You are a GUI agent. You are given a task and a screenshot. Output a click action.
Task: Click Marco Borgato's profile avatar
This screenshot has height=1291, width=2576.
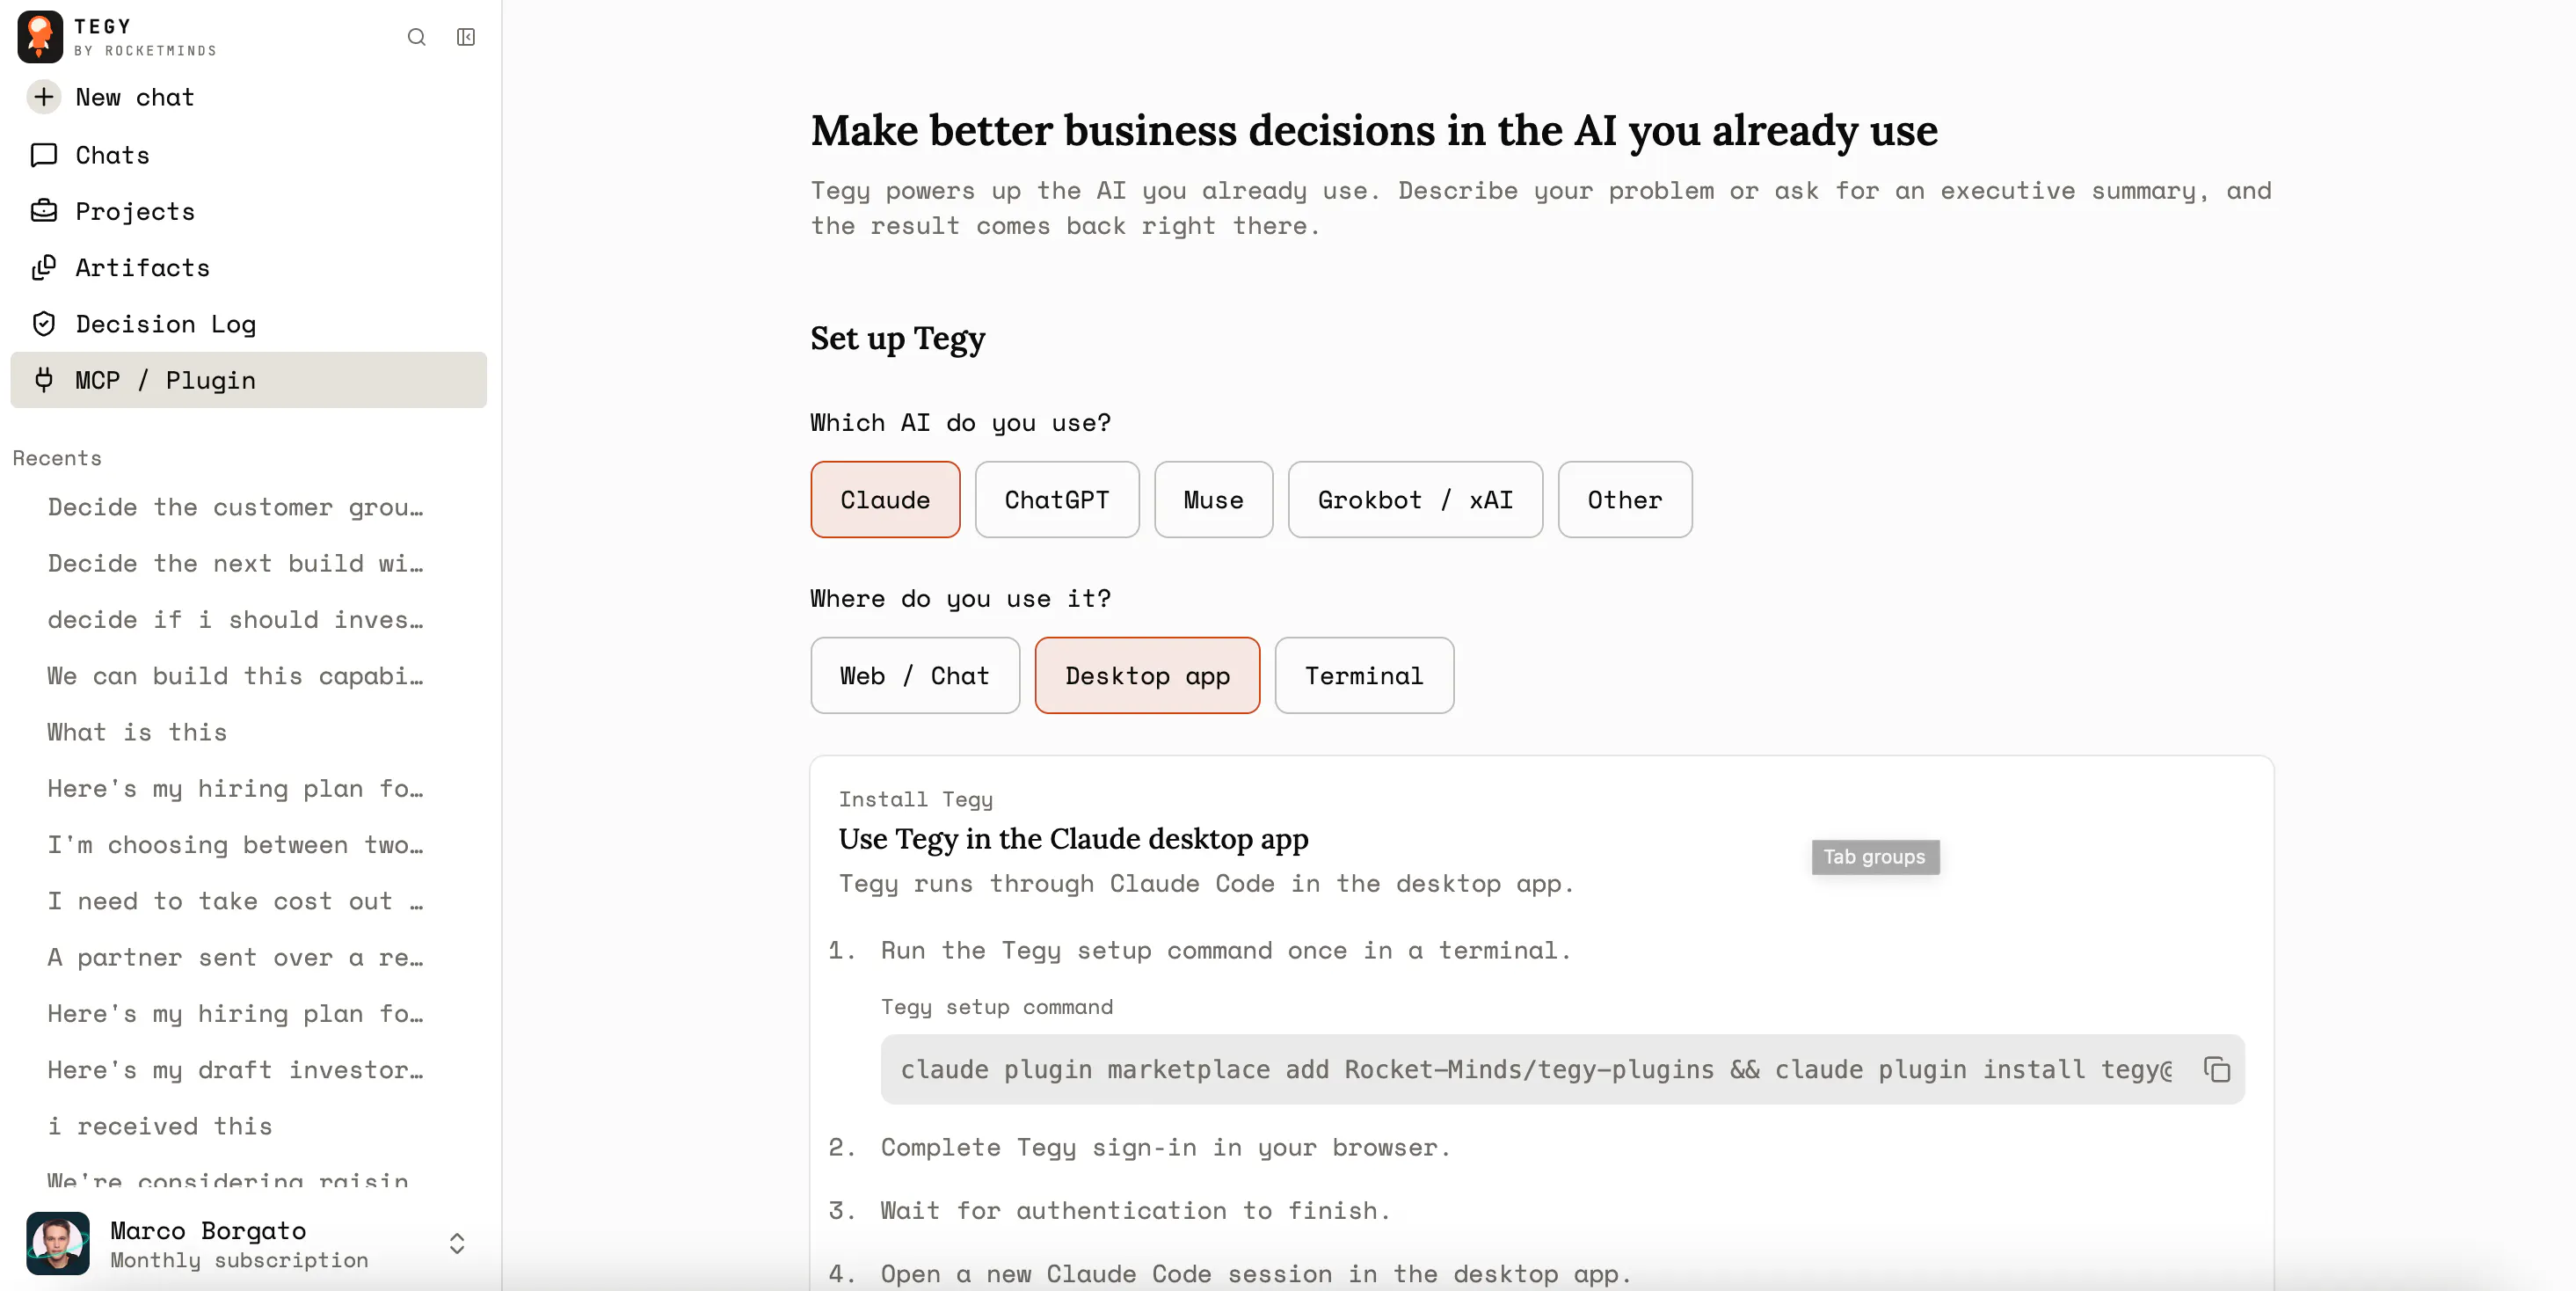(x=58, y=1243)
